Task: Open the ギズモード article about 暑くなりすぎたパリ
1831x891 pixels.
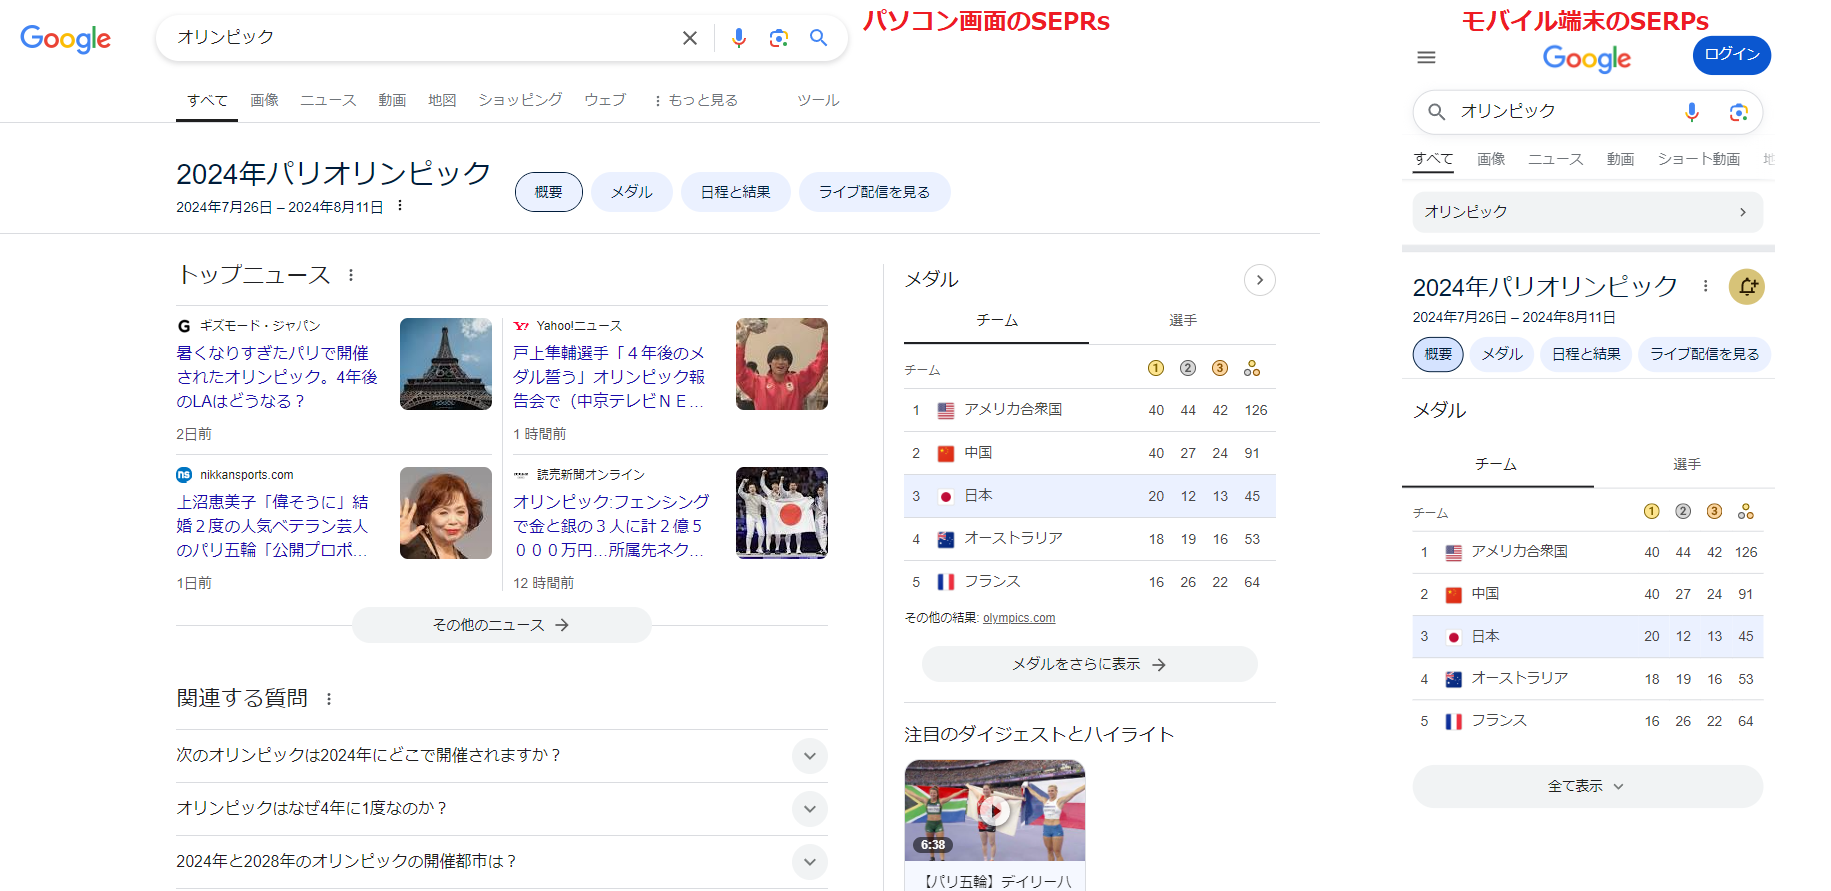Action: point(277,377)
